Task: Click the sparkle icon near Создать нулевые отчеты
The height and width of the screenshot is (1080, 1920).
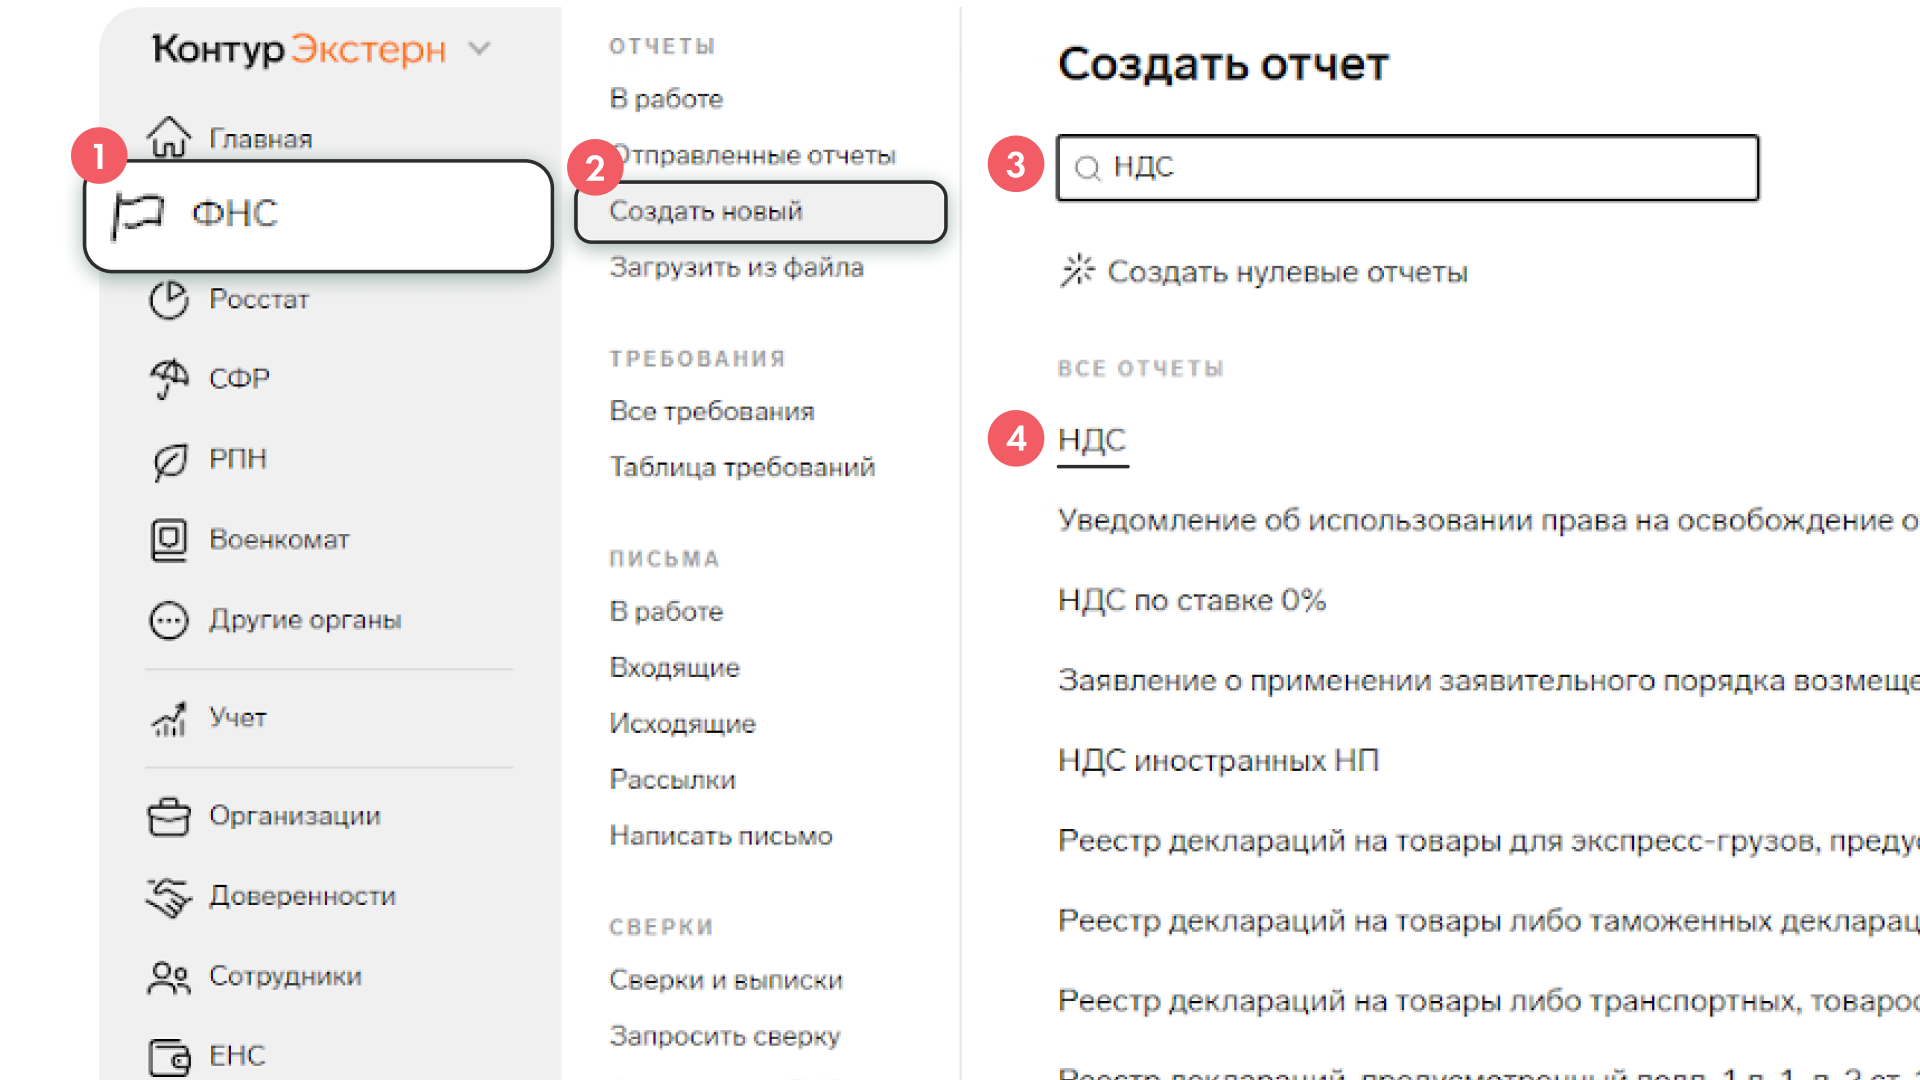Action: click(1078, 271)
